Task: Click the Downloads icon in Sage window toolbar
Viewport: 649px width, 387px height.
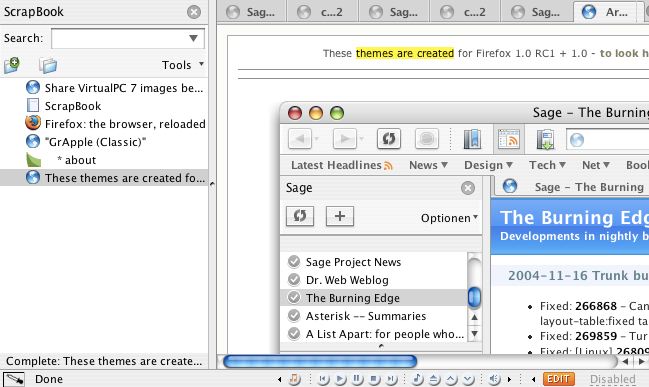Action: point(546,139)
